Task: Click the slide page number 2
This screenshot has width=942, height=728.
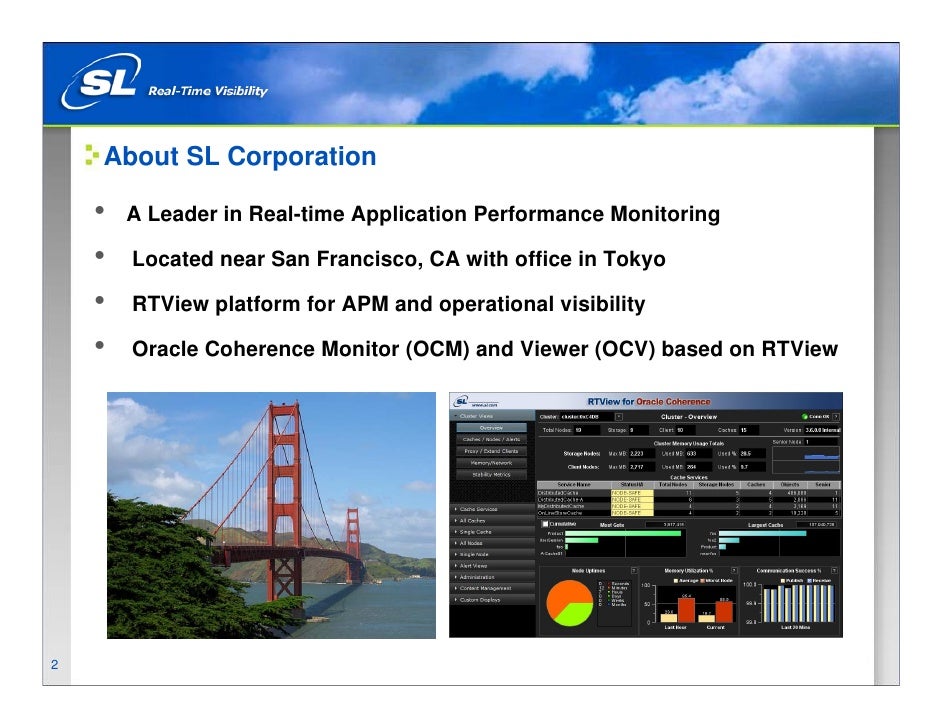Action: tap(55, 664)
